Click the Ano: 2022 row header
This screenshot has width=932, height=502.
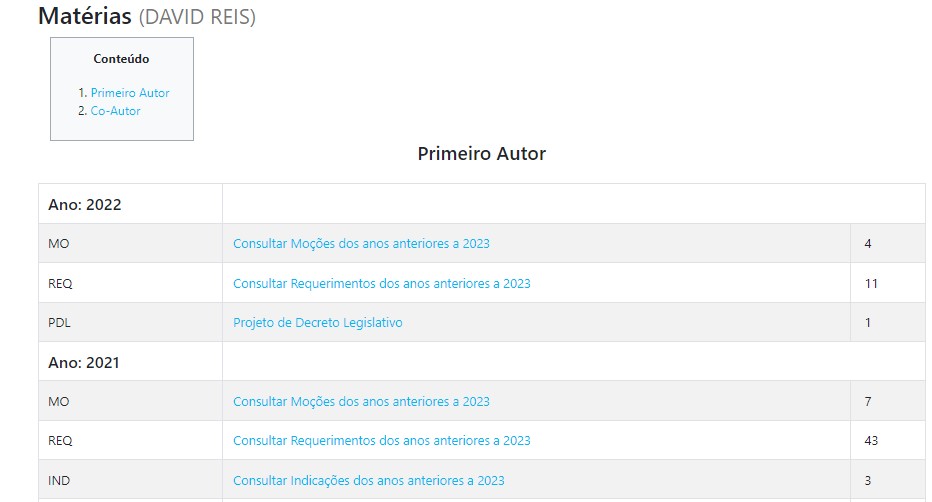point(85,205)
